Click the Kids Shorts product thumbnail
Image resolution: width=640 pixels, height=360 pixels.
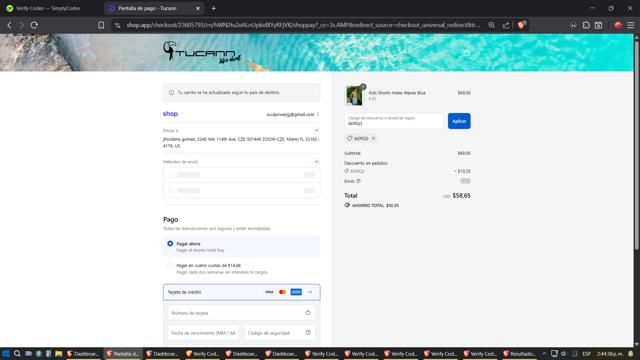[x=354, y=96]
